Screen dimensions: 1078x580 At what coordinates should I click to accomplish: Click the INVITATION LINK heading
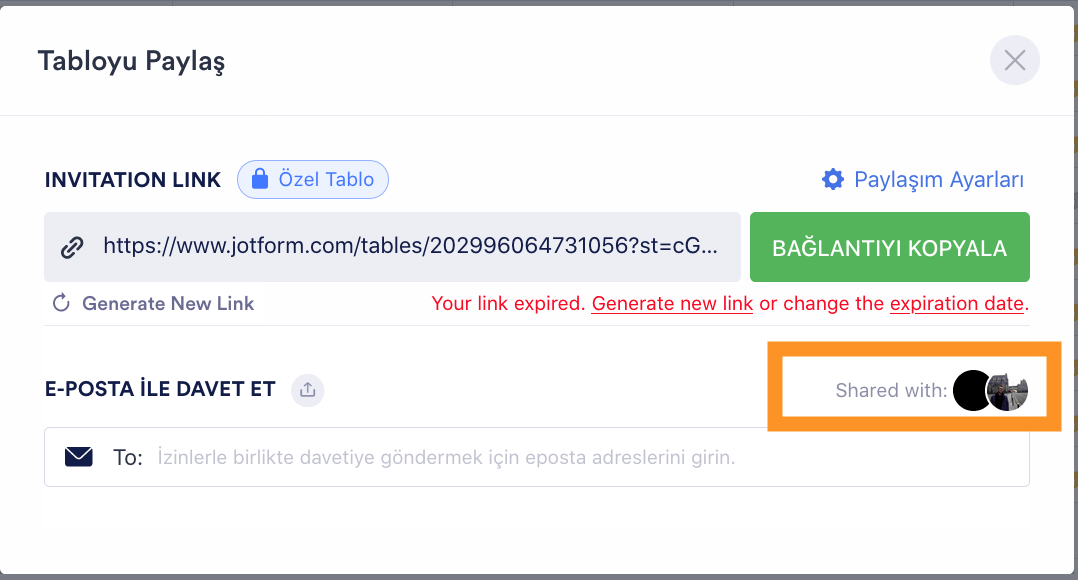point(133,180)
